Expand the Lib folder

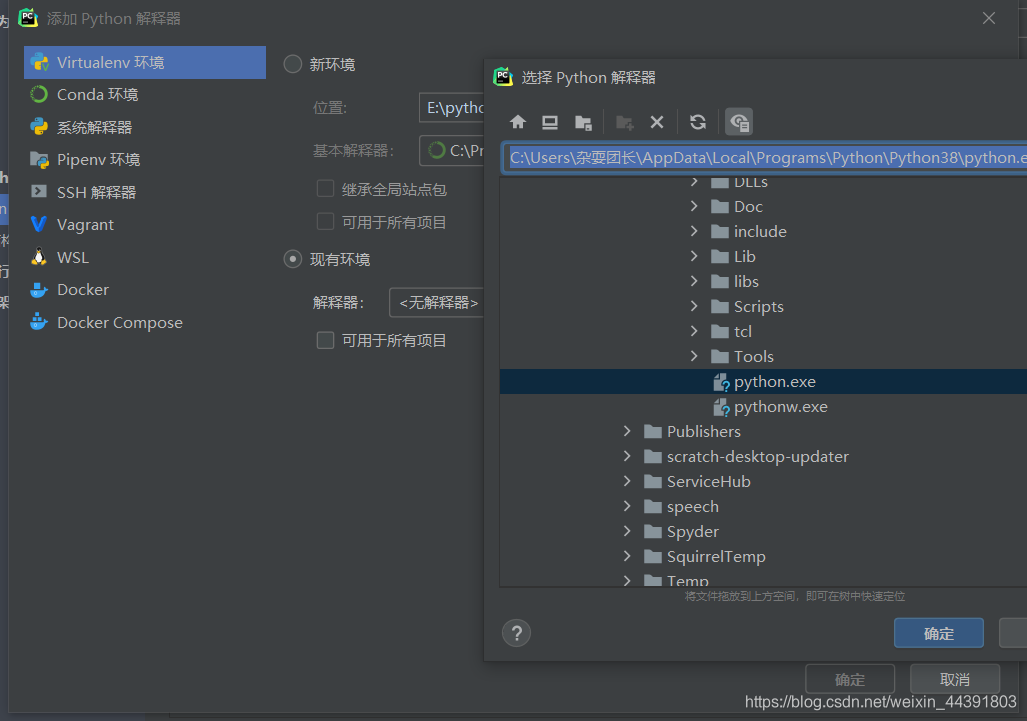pos(694,256)
